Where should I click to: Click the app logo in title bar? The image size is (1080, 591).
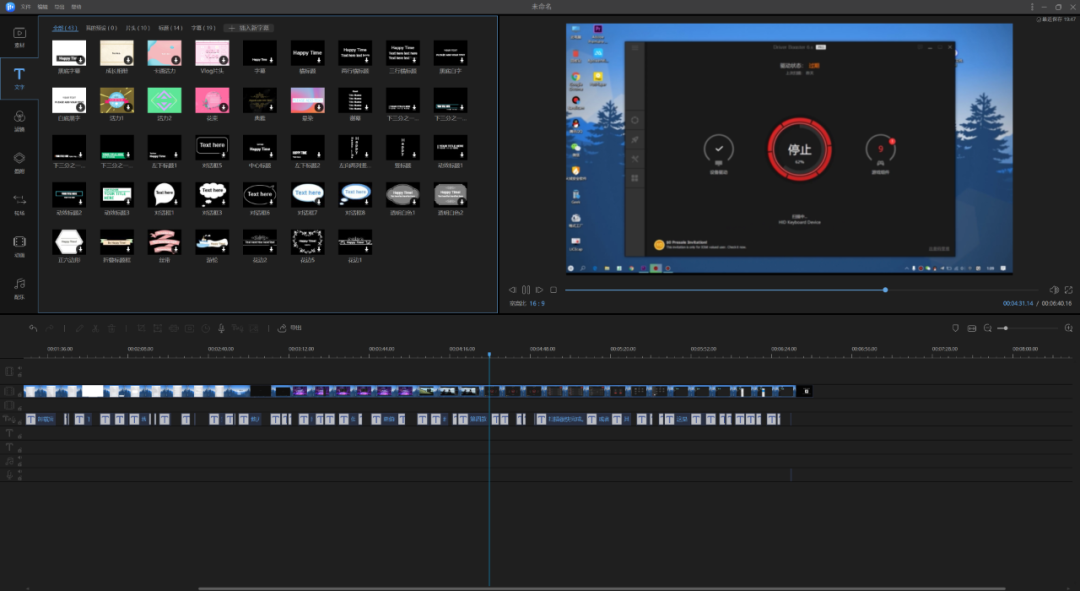tap(10, 6)
